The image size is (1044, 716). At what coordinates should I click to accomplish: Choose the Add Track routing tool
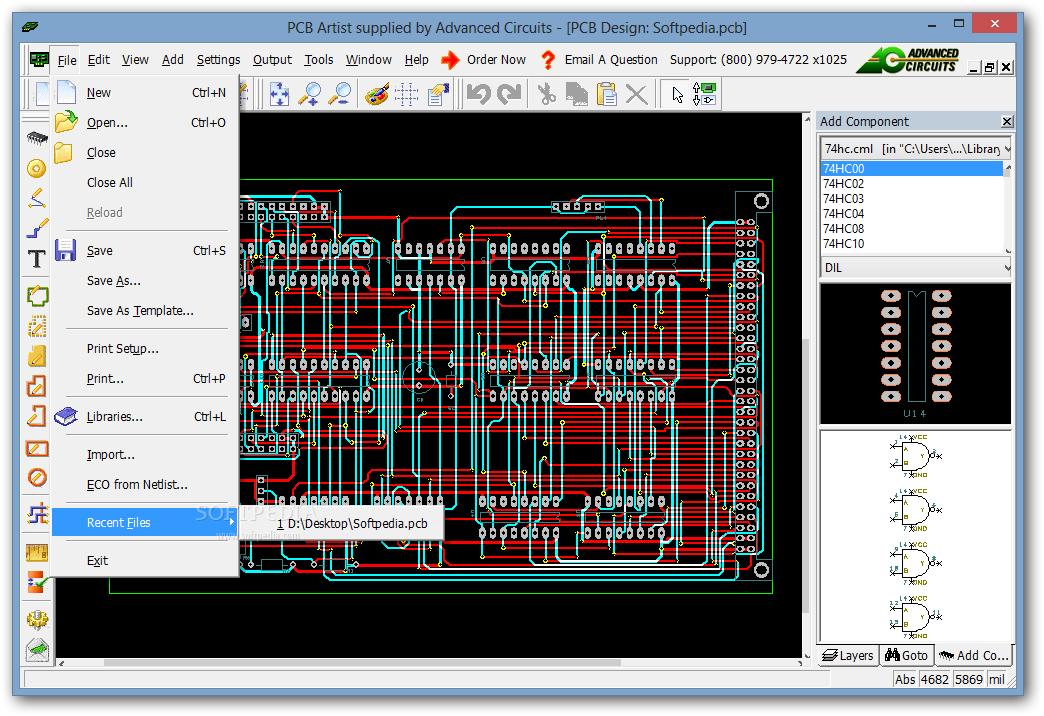[37, 228]
